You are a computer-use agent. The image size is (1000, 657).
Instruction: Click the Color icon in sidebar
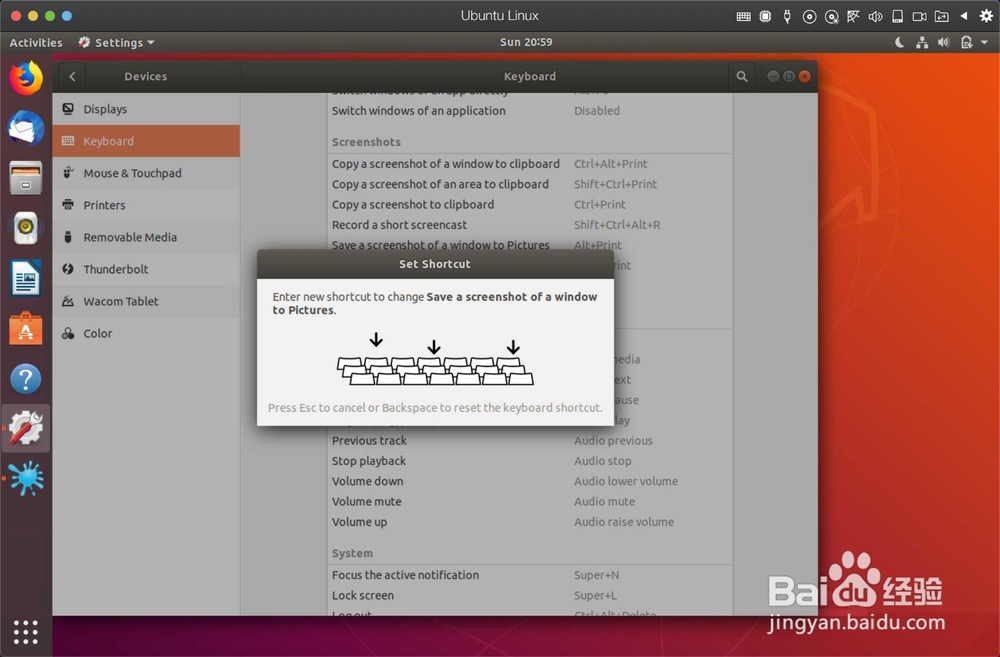(68, 333)
